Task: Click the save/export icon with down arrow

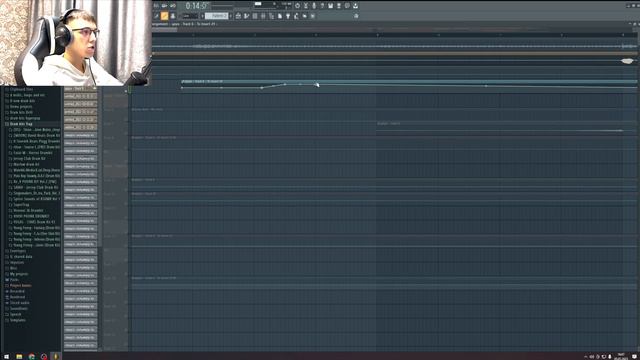Action: click(356, 6)
